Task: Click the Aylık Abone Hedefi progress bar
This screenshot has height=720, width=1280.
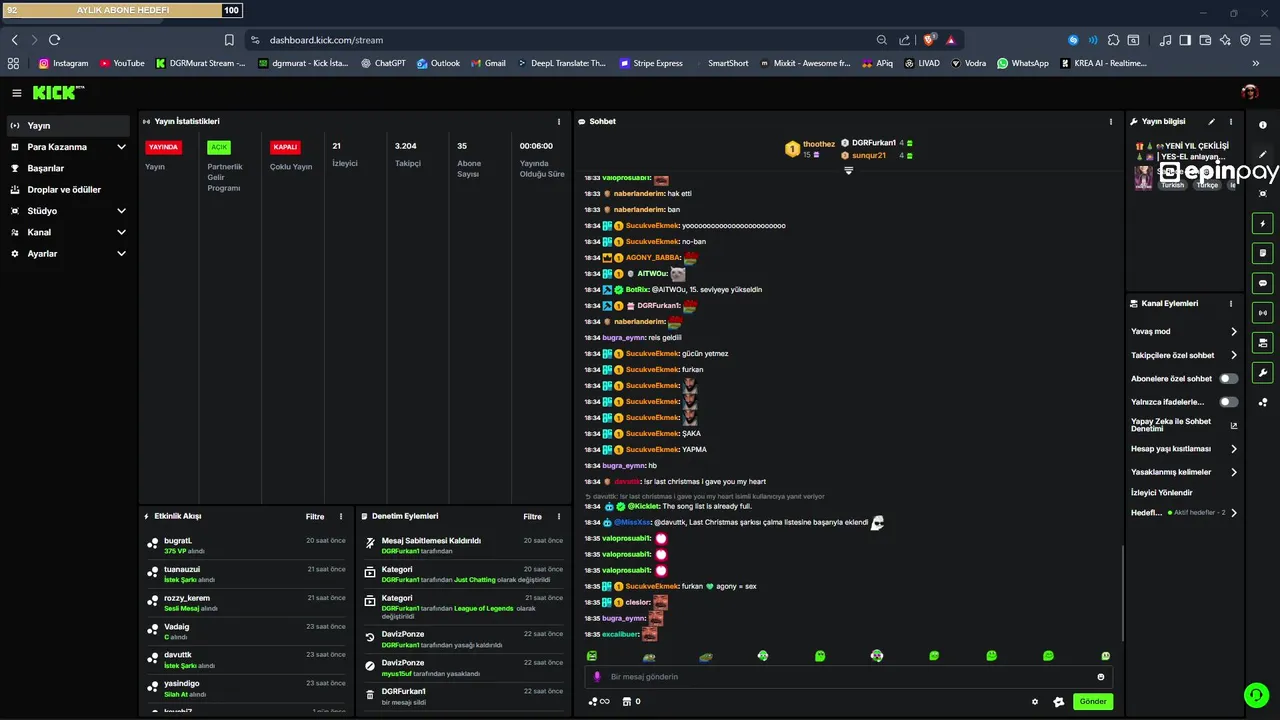Action: coord(123,10)
